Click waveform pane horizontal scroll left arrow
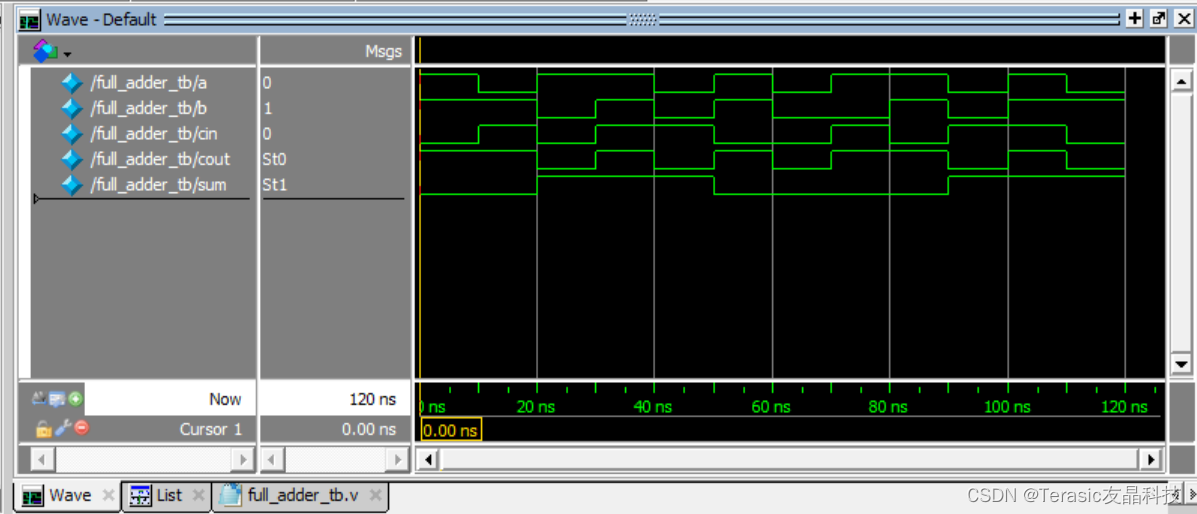The image size is (1197, 514). click(428, 460)
